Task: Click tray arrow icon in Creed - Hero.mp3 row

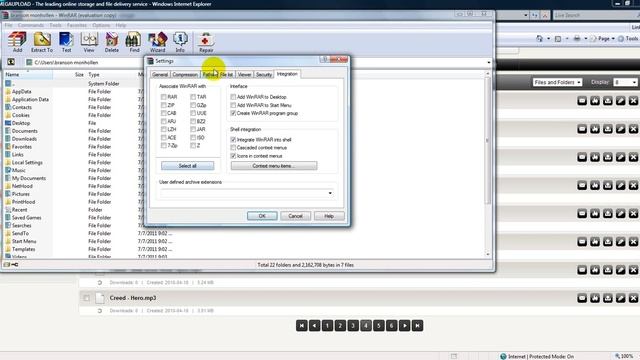Action: (x=608, y=298)
